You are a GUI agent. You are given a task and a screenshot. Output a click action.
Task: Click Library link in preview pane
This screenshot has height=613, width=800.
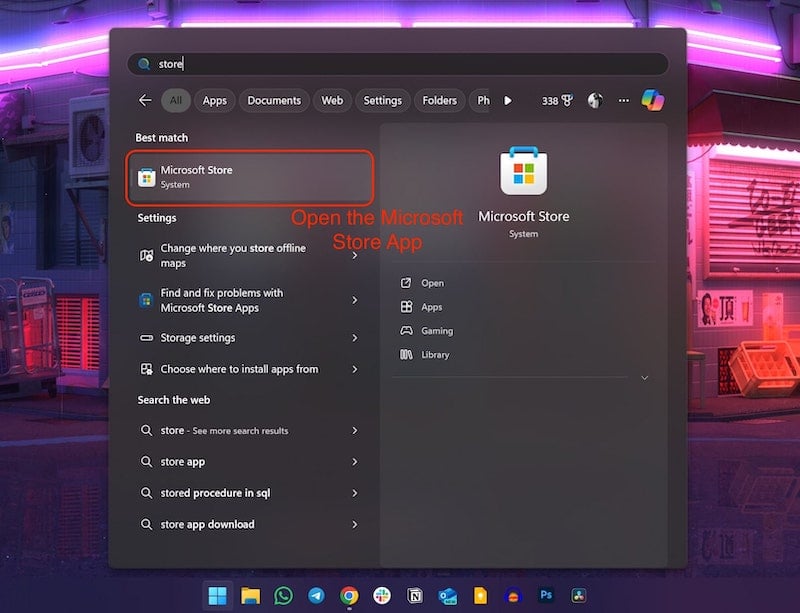pyautogui.click(x=435, y=355)
